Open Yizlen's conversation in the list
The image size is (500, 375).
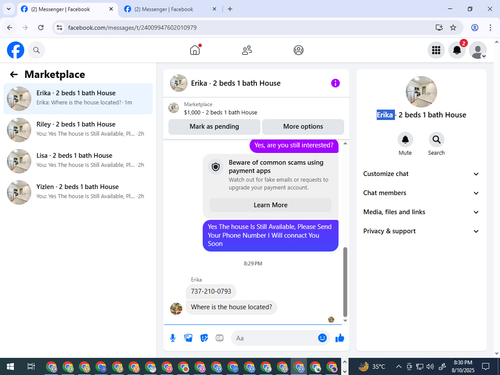pyautogui.click(x=78, y=192)
